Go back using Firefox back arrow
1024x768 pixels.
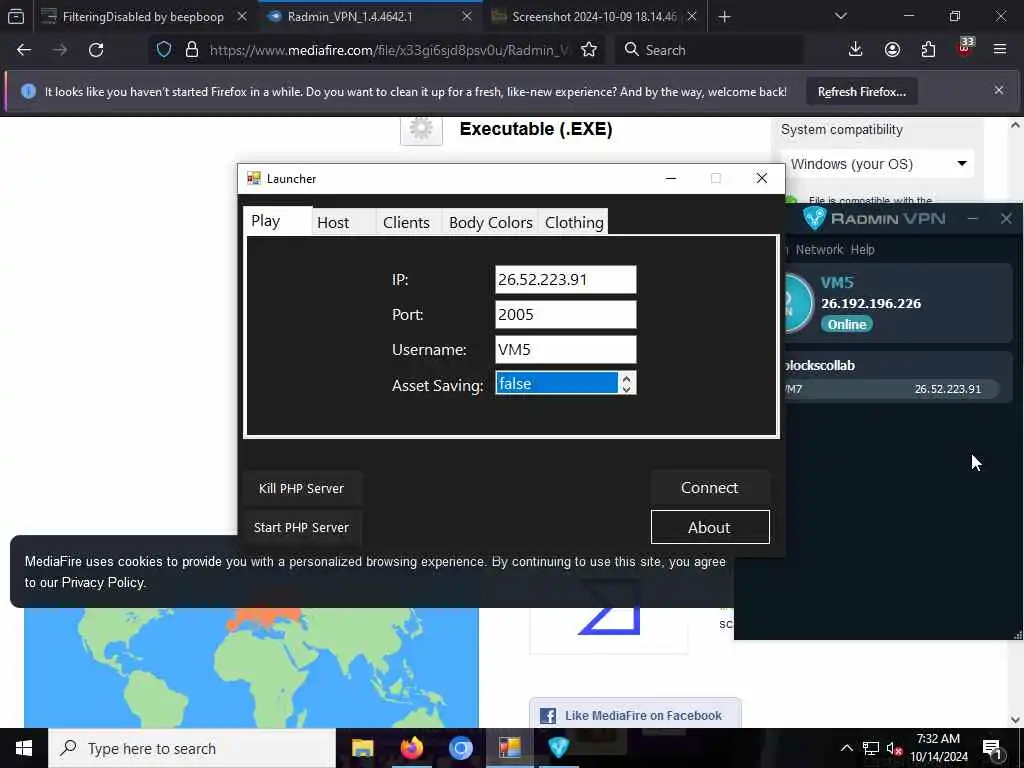coord(24,50)
